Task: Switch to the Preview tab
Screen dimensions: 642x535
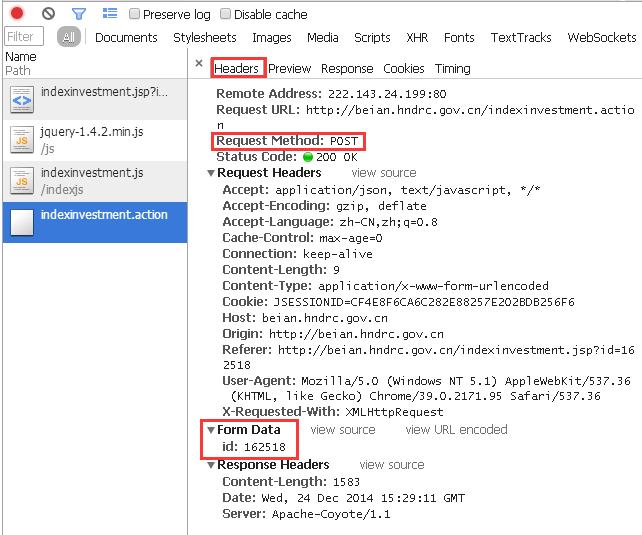Action: pos(289,69)
